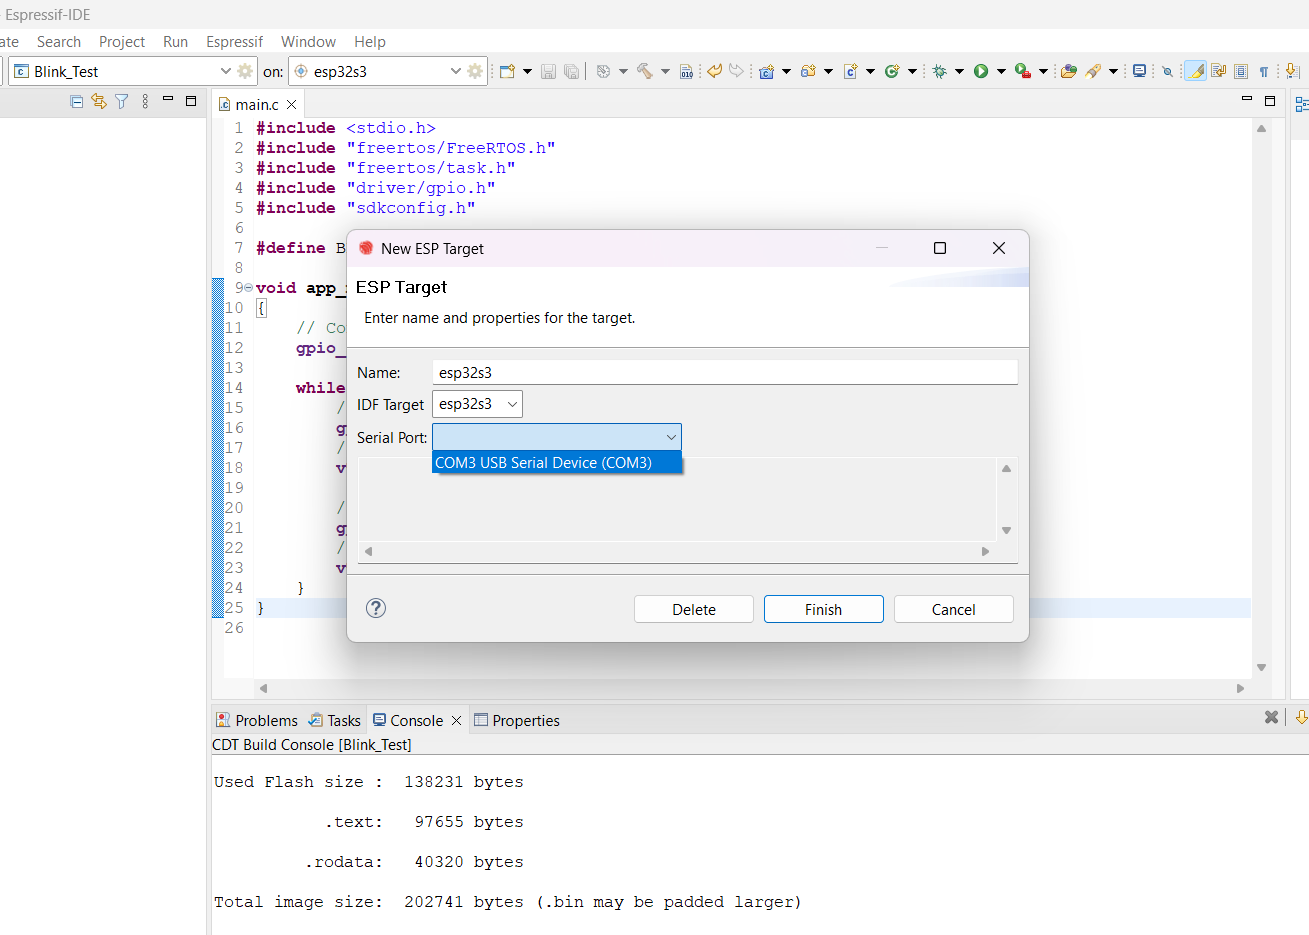Maximize the Project Explorer panel
The image size is (1309, 935).
(191, 100)
